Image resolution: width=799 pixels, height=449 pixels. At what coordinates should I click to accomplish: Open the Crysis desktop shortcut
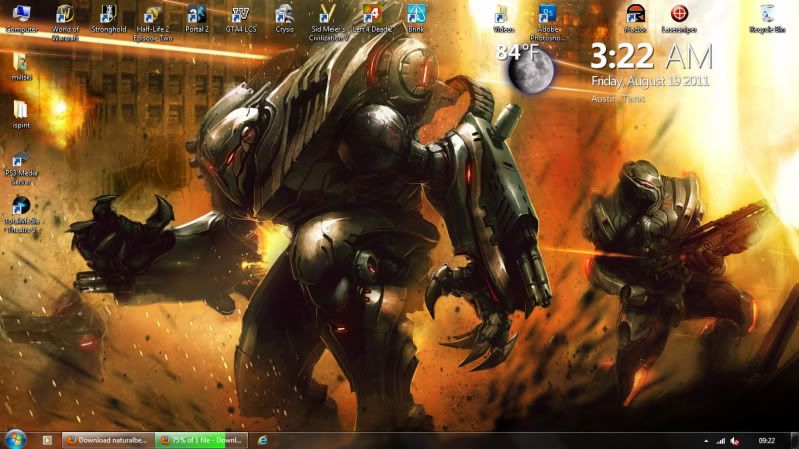284,19
